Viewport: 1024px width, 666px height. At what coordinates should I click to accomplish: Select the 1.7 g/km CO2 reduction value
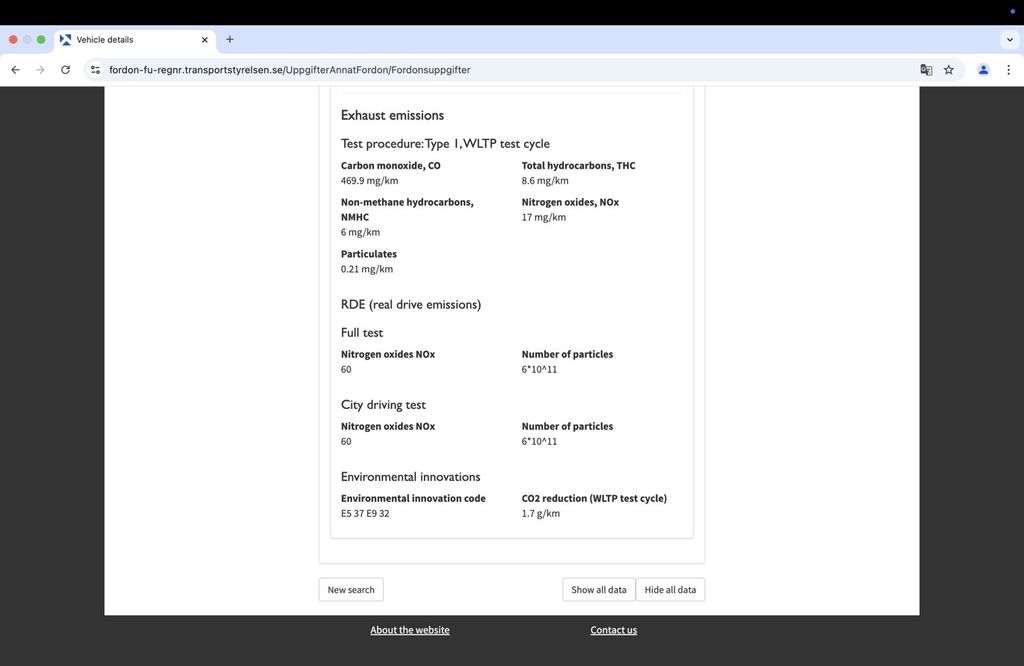(541, 514)
